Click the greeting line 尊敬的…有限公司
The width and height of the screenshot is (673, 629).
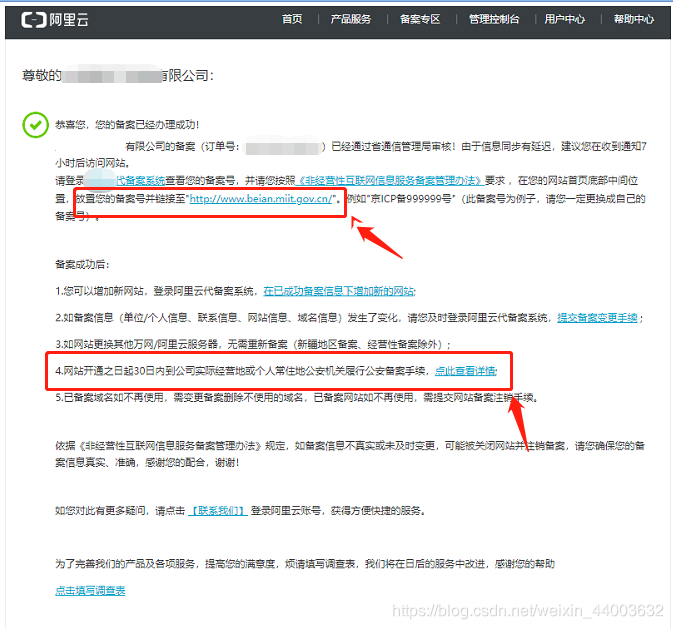(x=118, y=76)
